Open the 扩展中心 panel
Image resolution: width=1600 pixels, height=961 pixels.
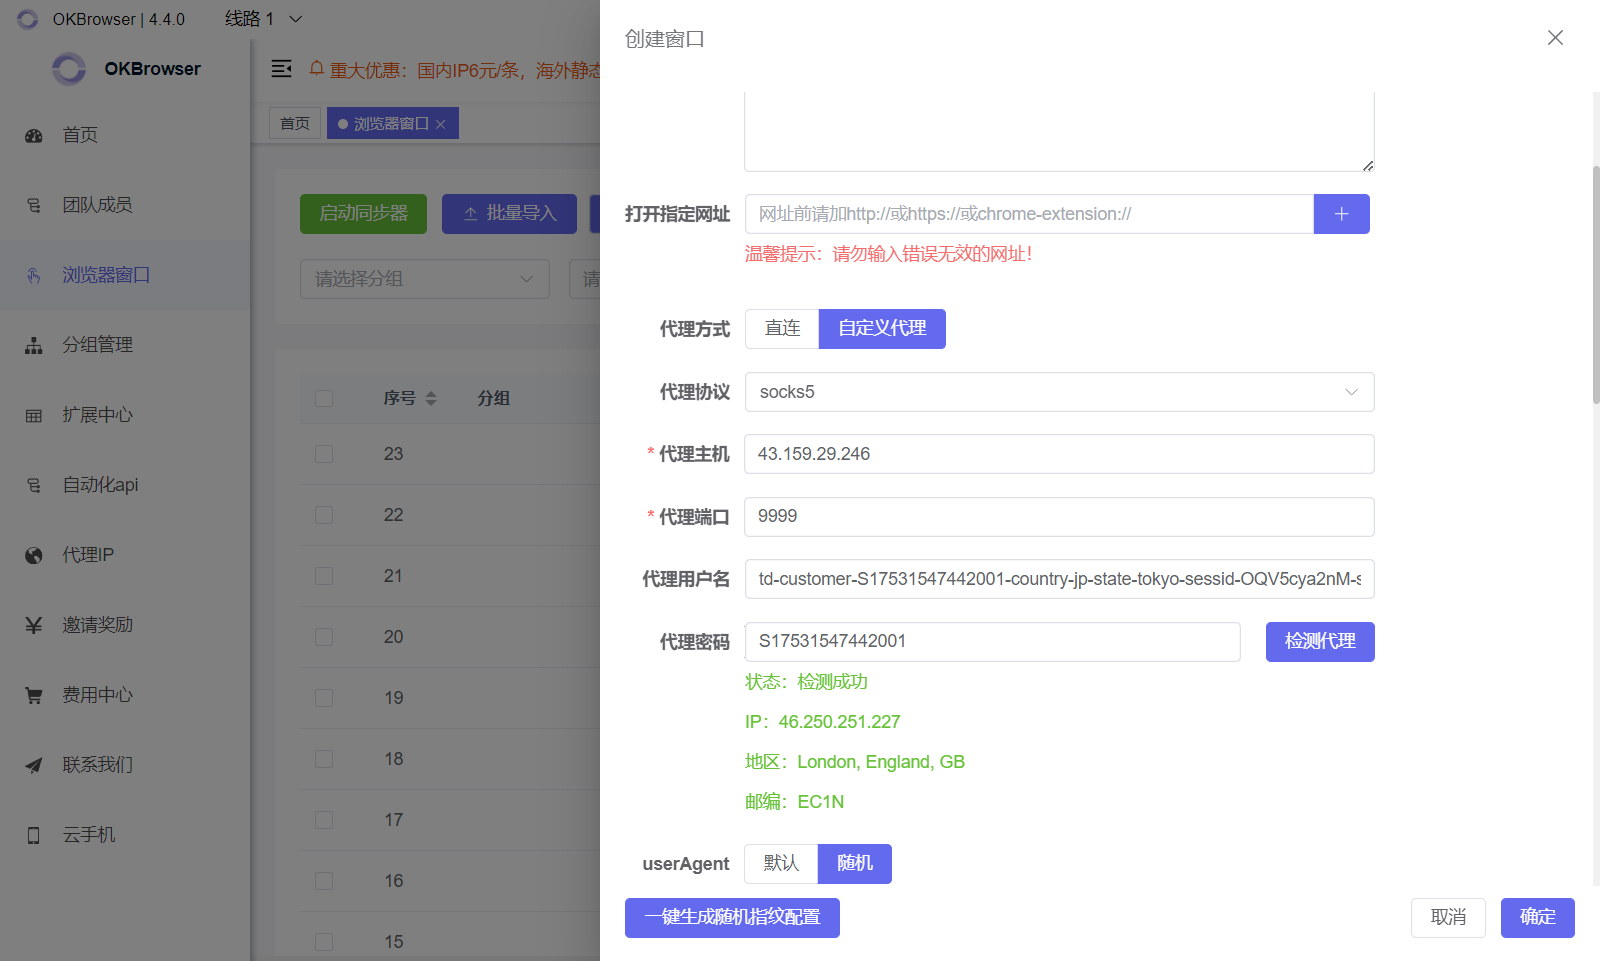pyautogui.click(x=96, y=414)
